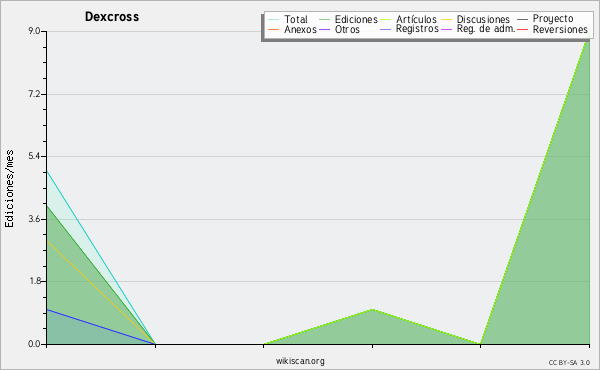Click the Artículos legend label

(416, 19)
